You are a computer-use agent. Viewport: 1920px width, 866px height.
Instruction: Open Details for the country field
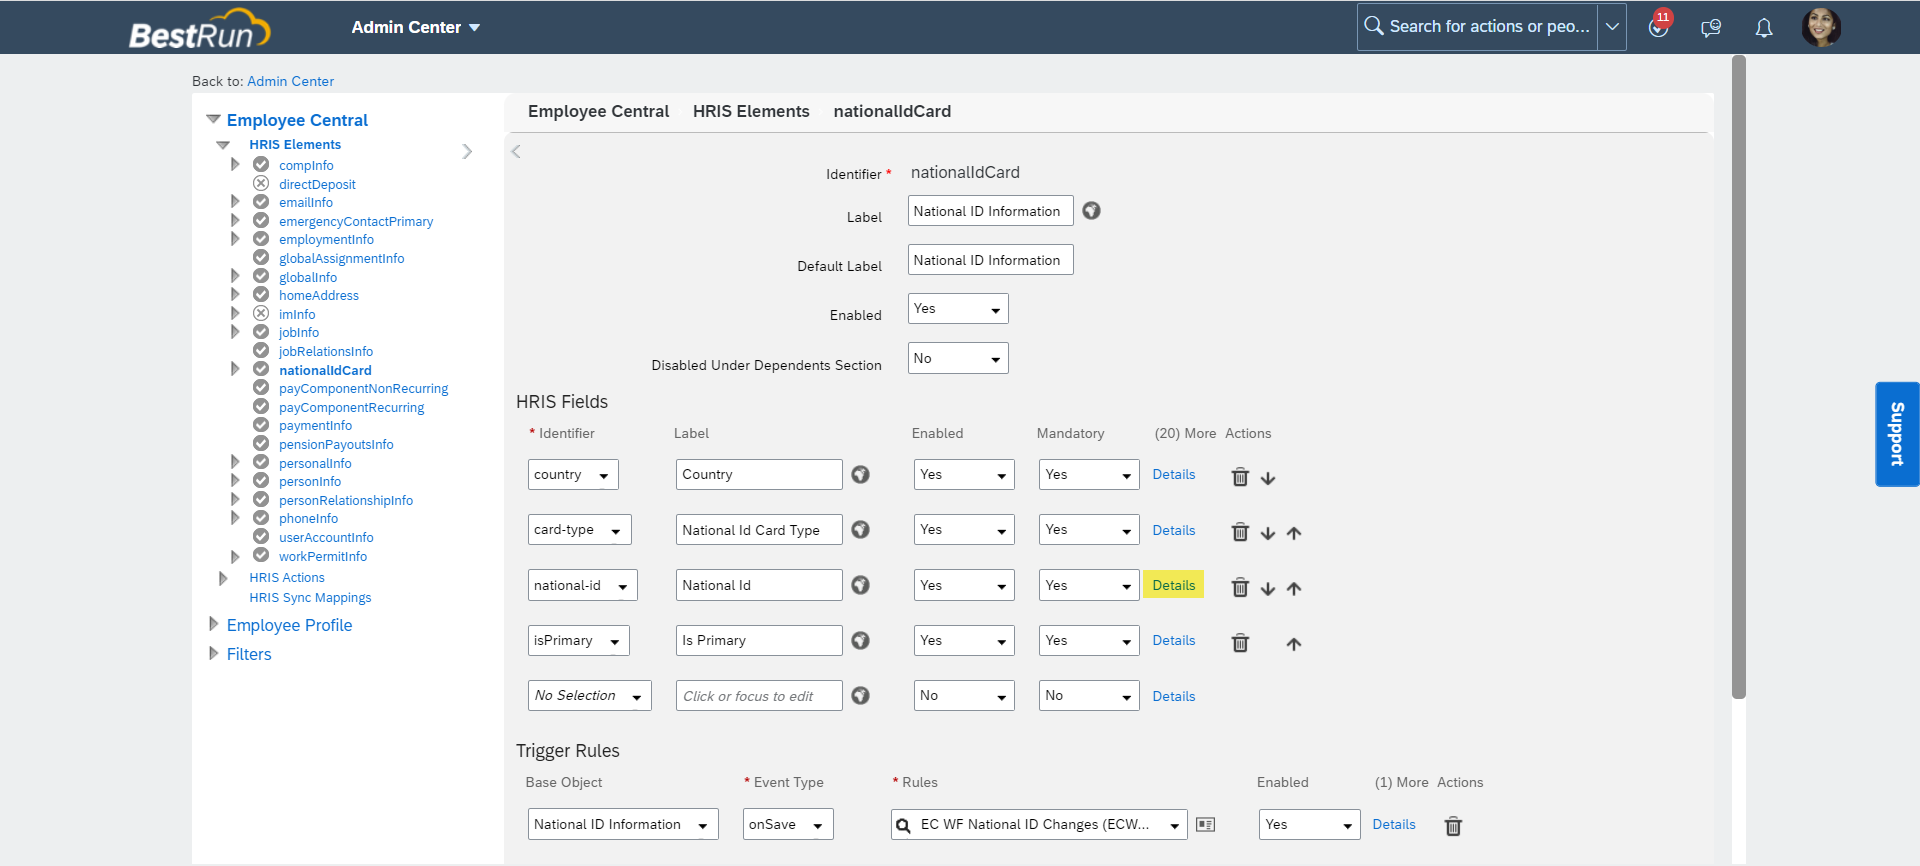(x=1174, y=474)
